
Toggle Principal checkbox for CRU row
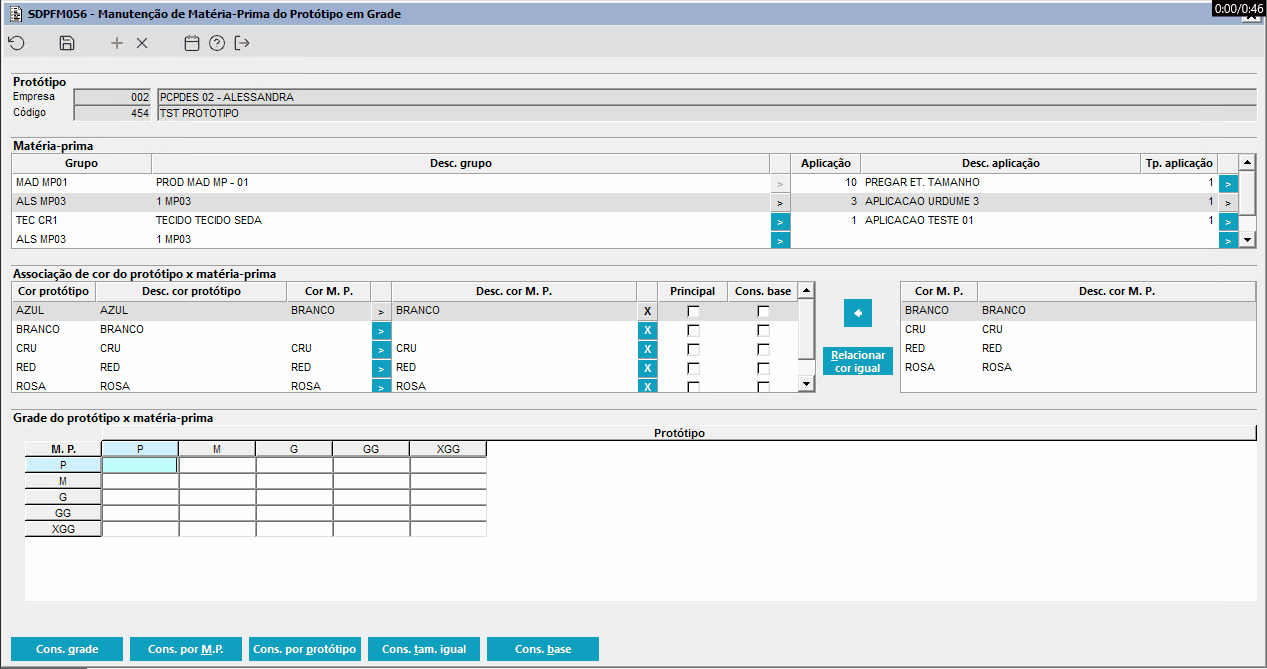pyautogui.click(x=693, y=350)
